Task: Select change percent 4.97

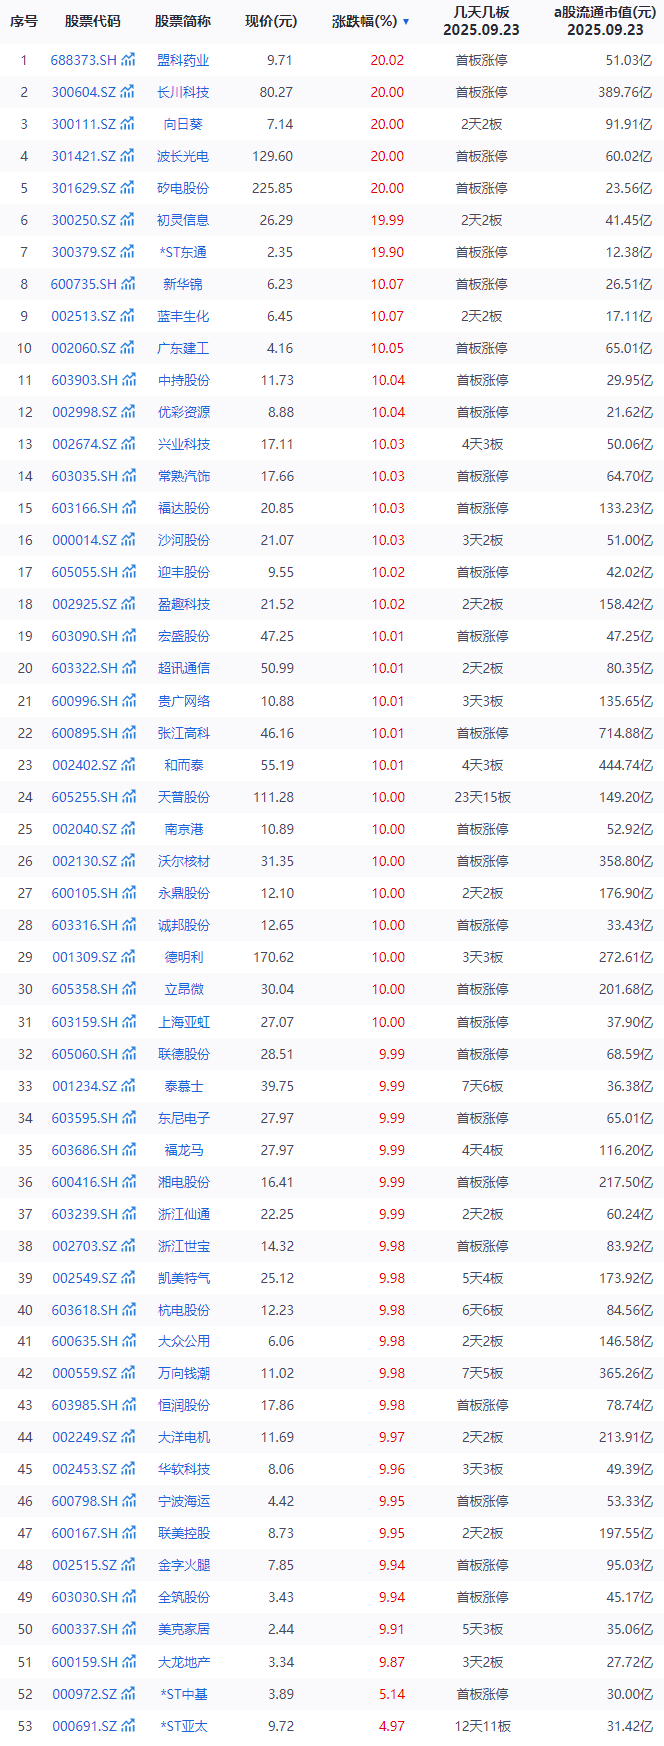Action: 391,1726
